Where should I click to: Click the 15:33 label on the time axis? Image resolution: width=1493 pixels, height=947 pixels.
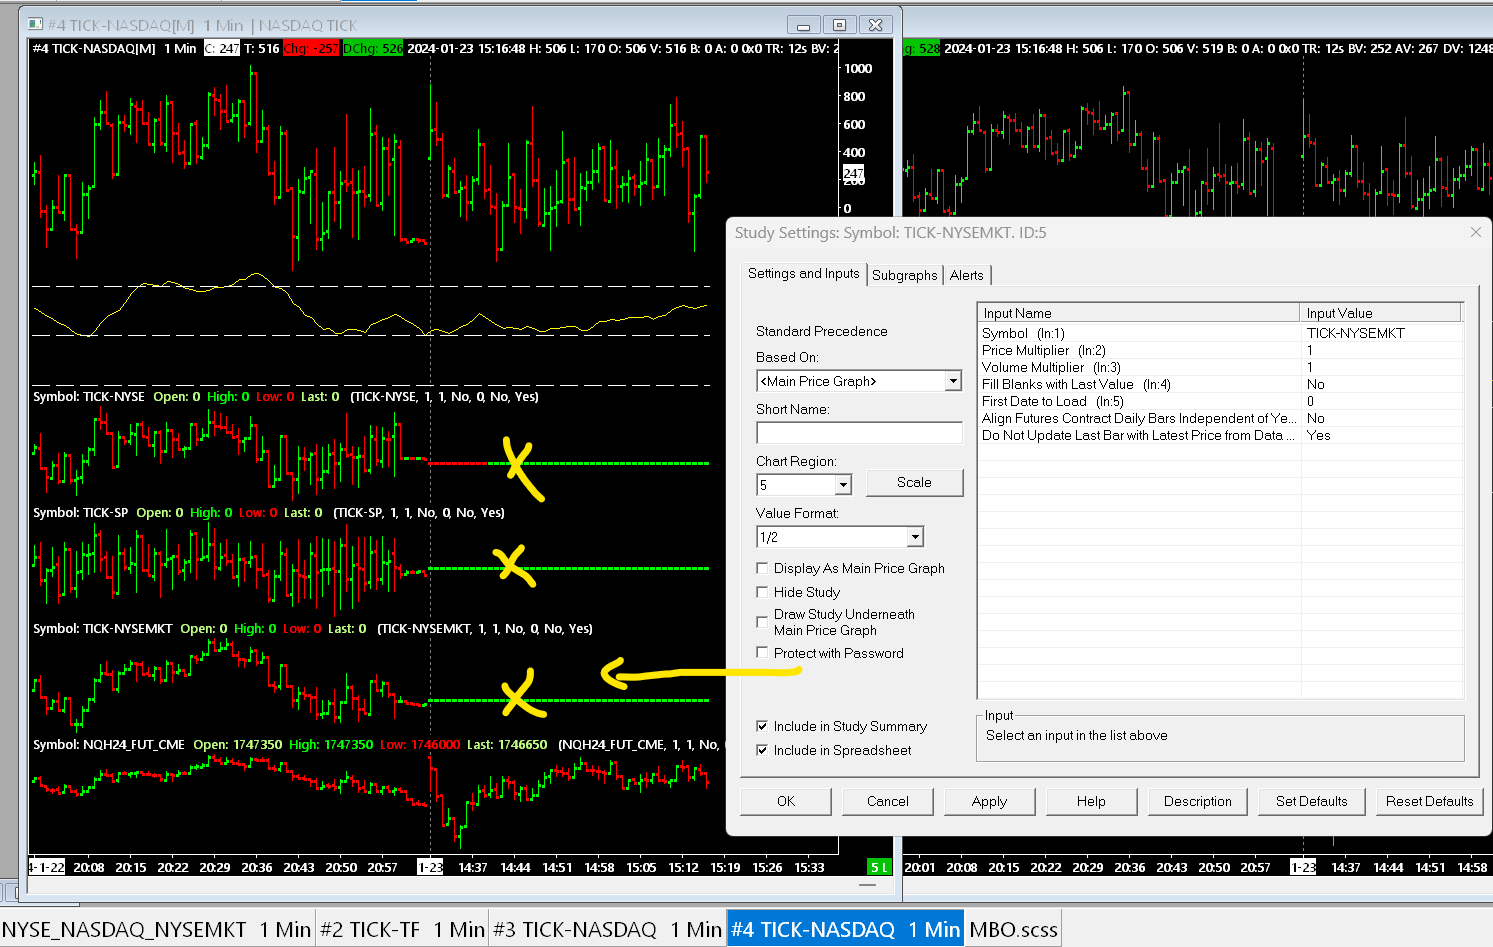pos(809,867)
